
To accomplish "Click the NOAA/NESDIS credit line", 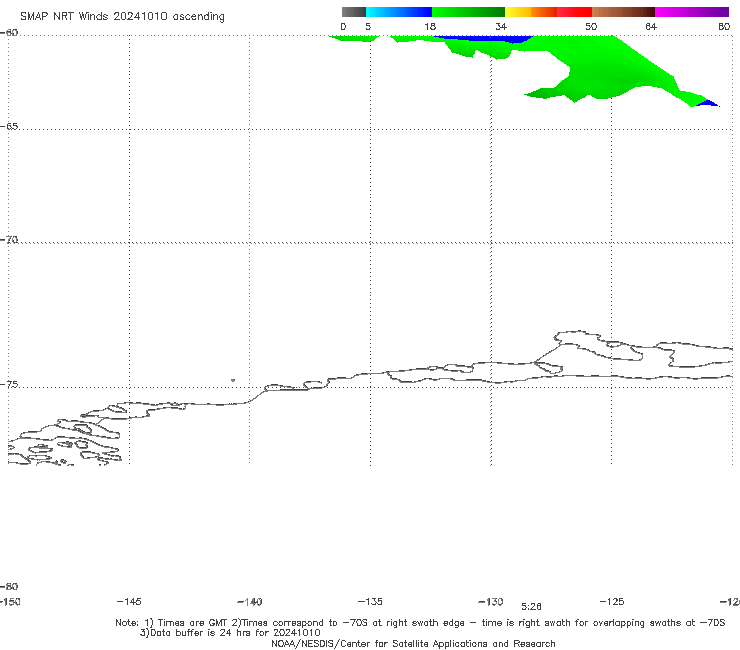I will click(x=413, y=643).
